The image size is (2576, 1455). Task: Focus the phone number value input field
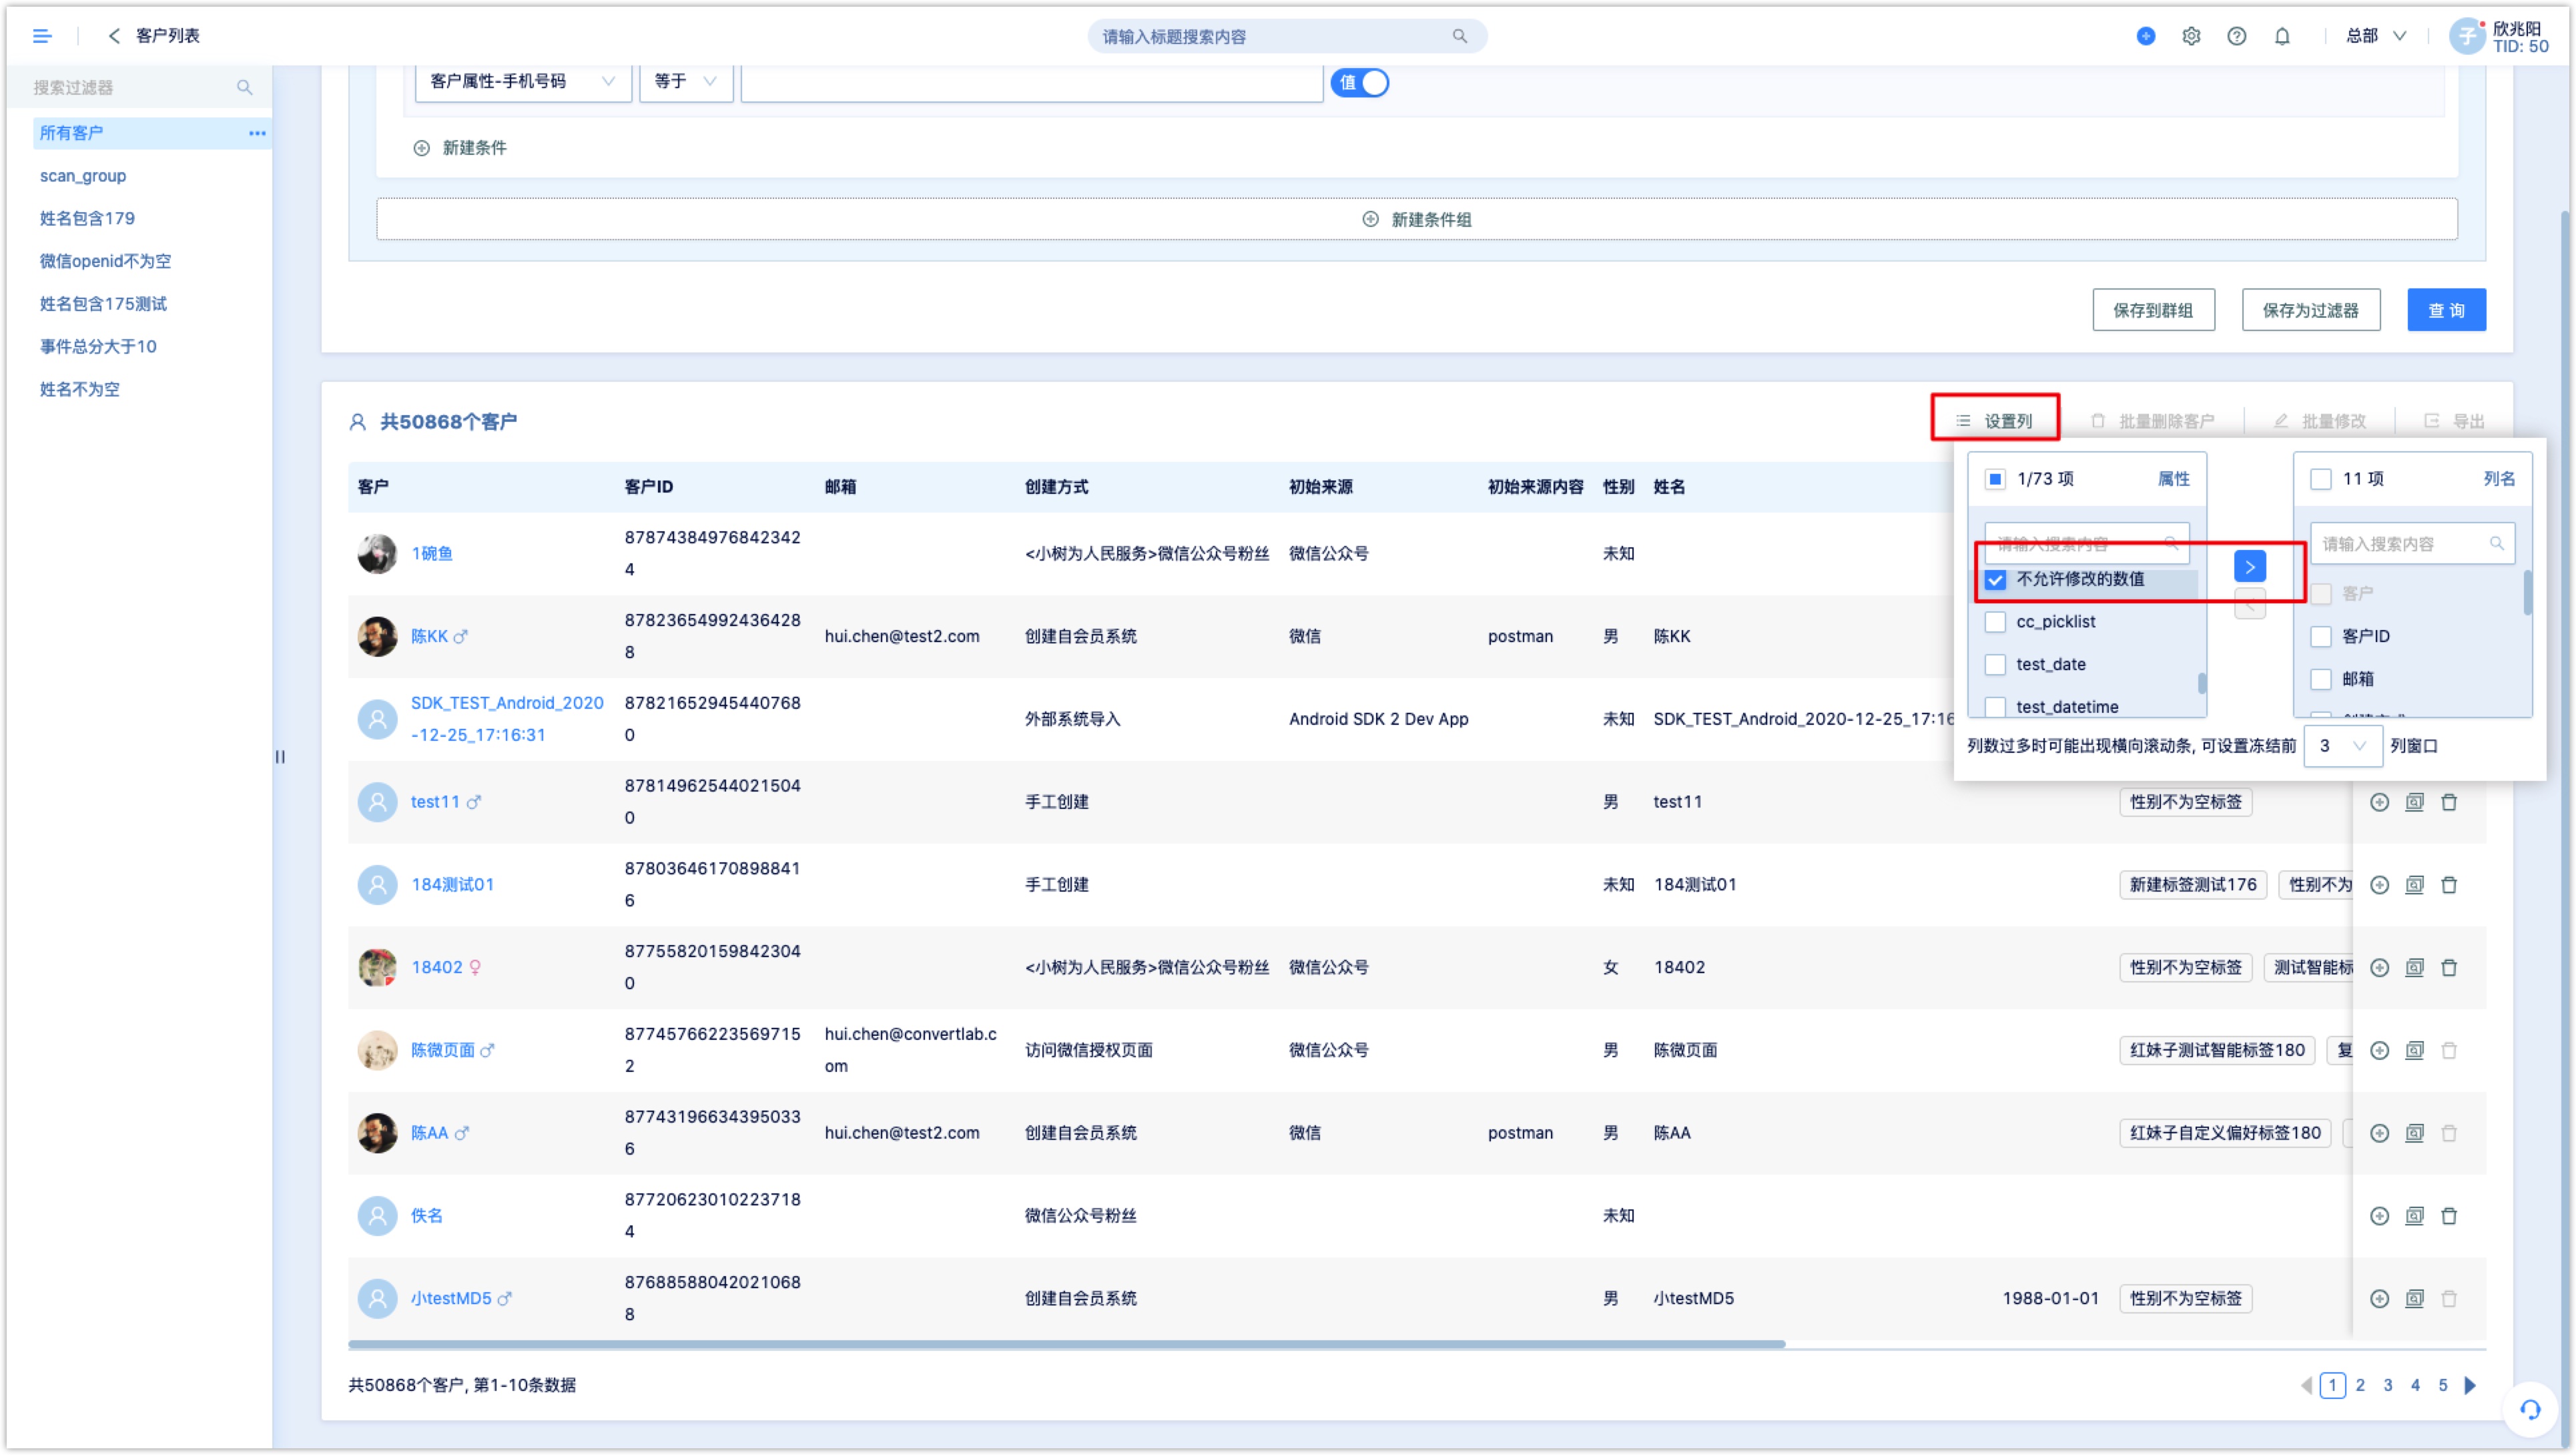[1032, 81]
